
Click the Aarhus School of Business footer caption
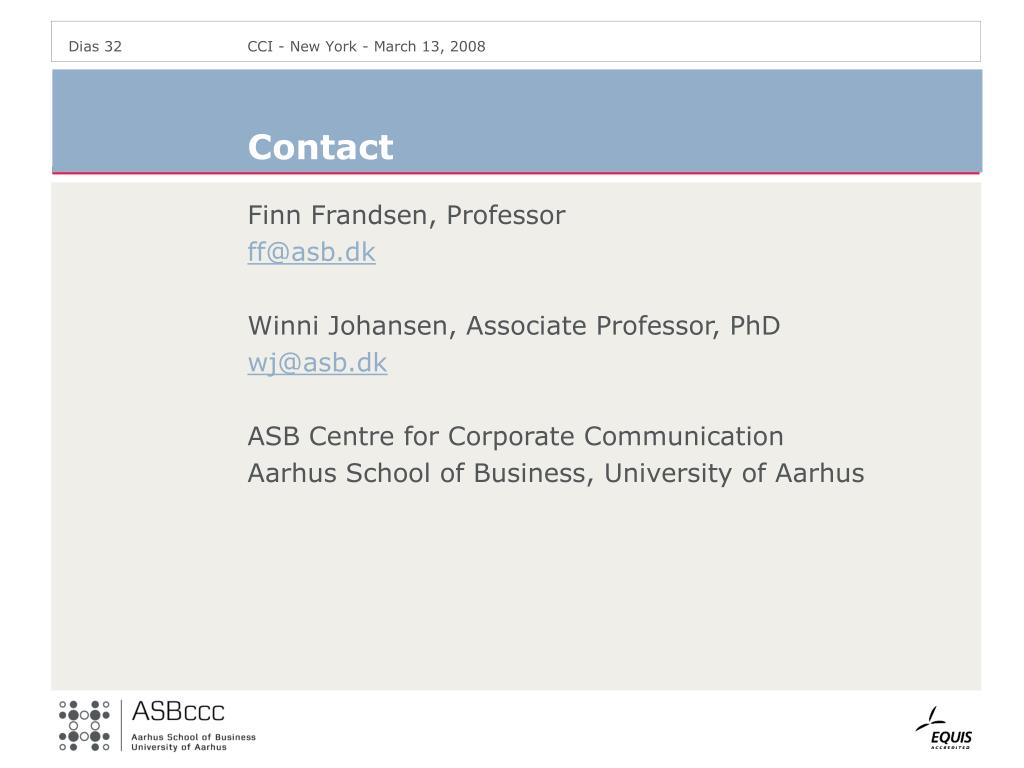click(193, 737)
